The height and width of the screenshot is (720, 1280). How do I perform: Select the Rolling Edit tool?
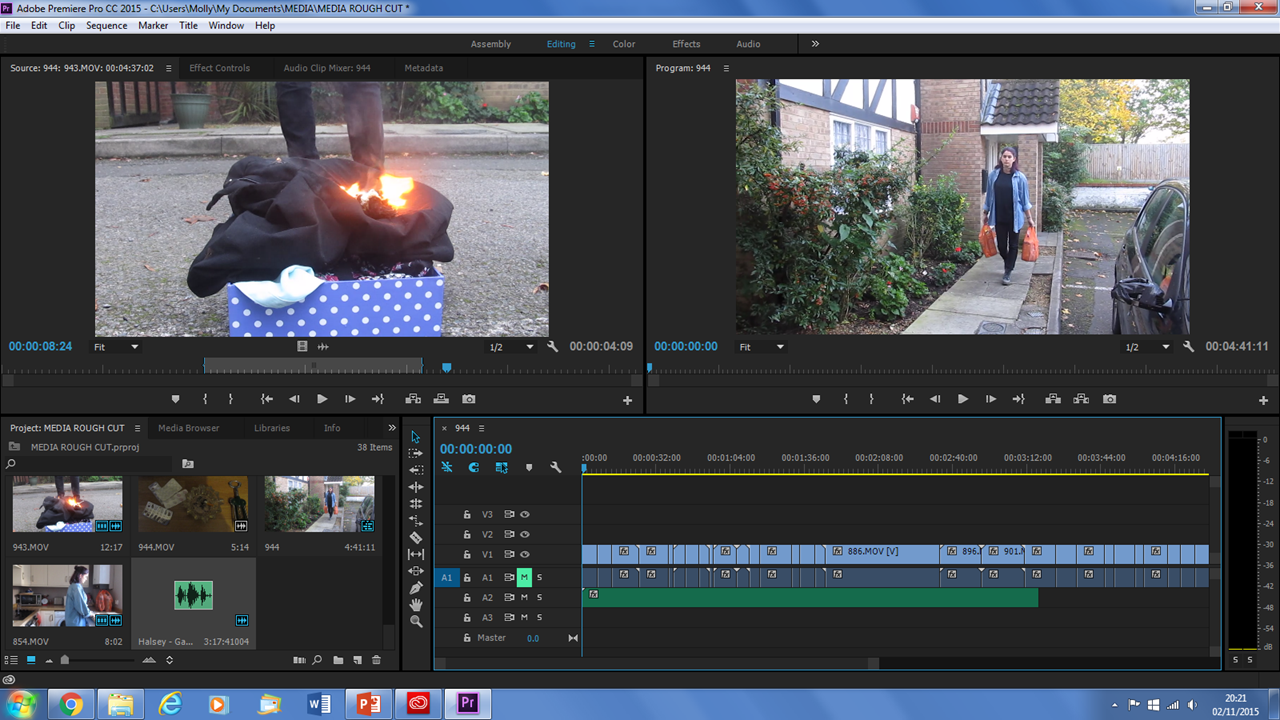416,504
